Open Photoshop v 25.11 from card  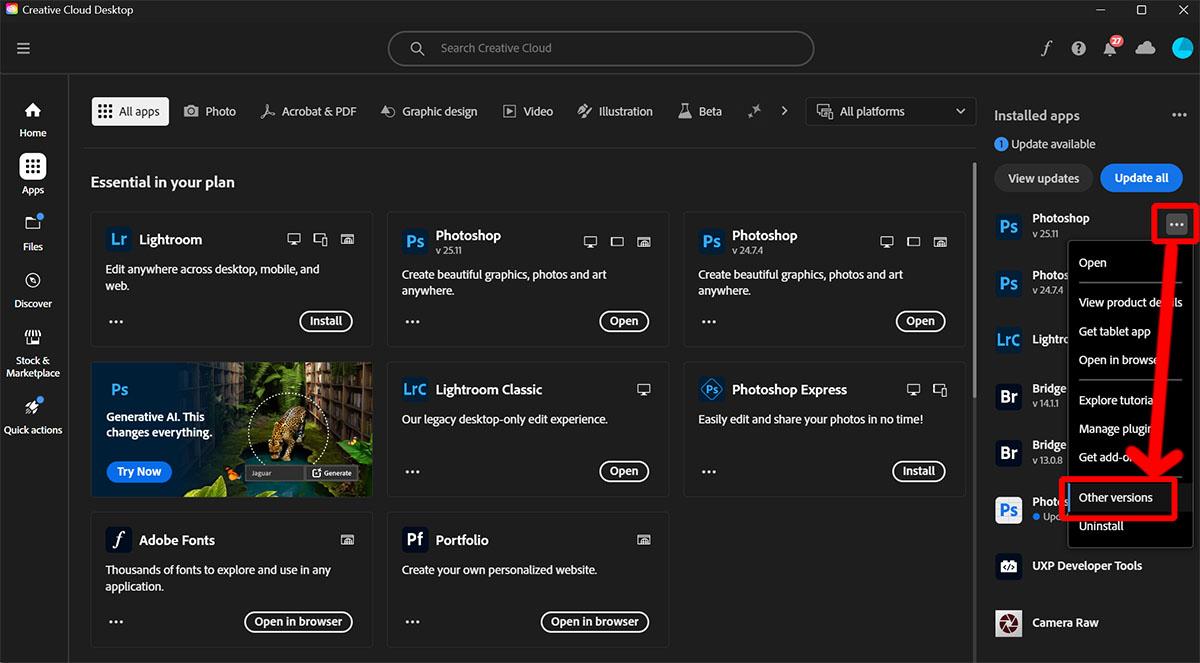pos(624,321)
